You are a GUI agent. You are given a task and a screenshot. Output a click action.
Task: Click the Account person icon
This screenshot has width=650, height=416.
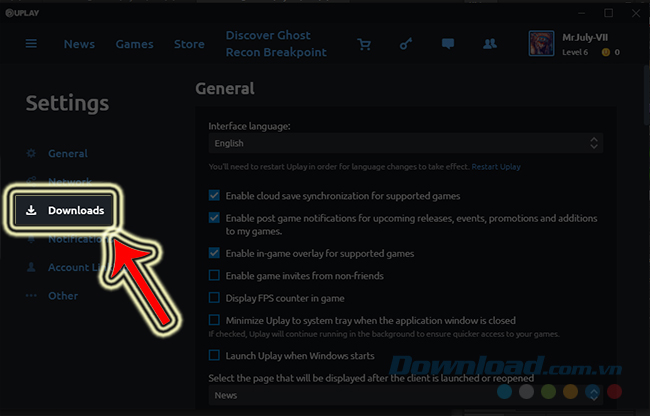[x=31, y=267]
